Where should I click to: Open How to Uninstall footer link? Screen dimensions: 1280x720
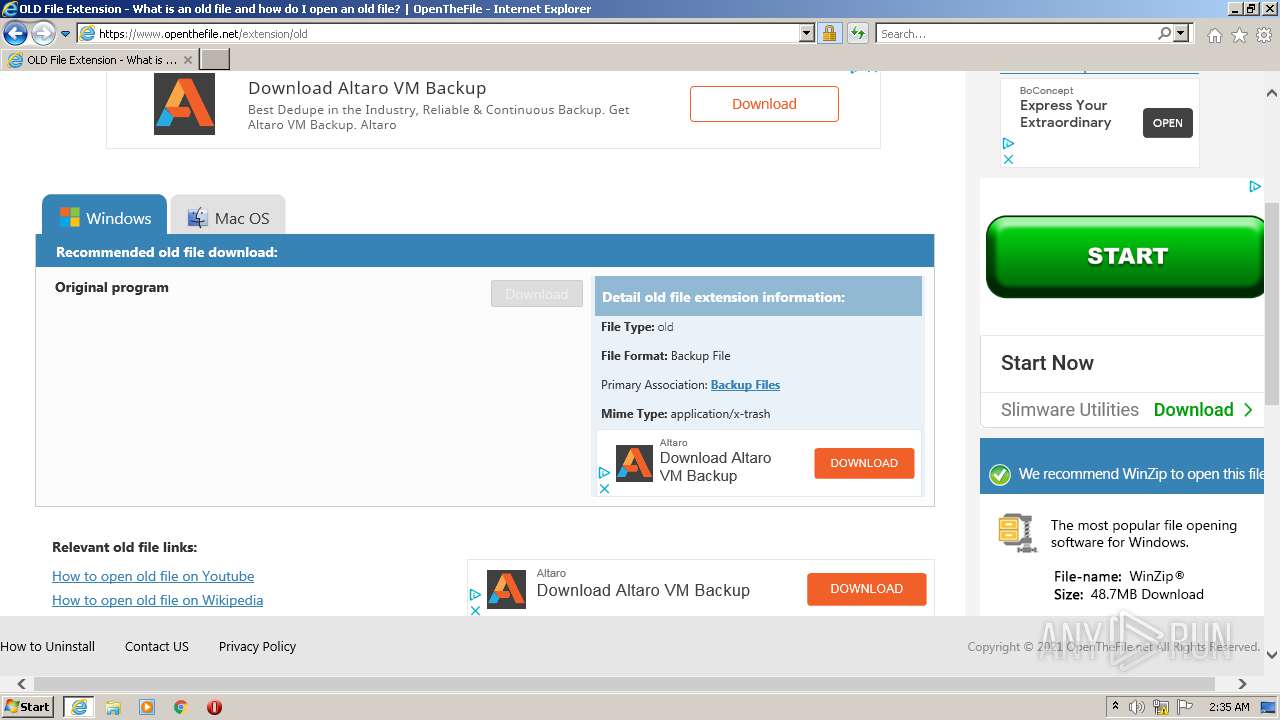48,646
